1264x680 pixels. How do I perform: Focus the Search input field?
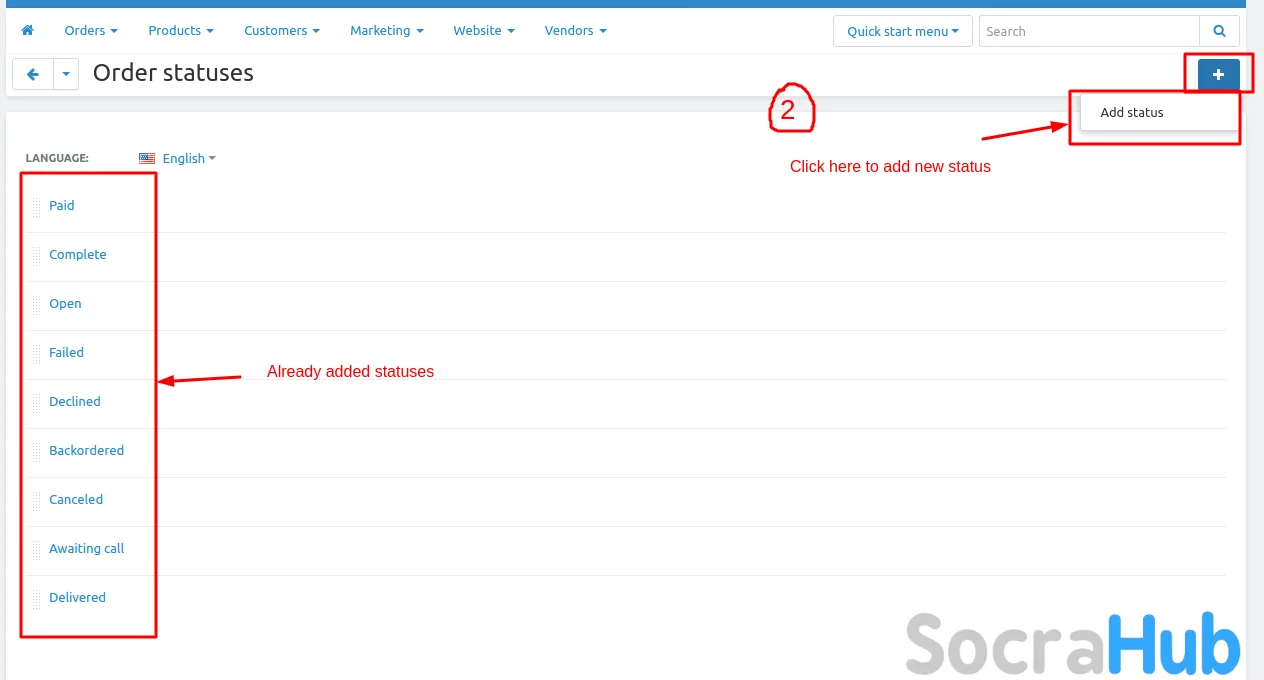pos(1089,31)
